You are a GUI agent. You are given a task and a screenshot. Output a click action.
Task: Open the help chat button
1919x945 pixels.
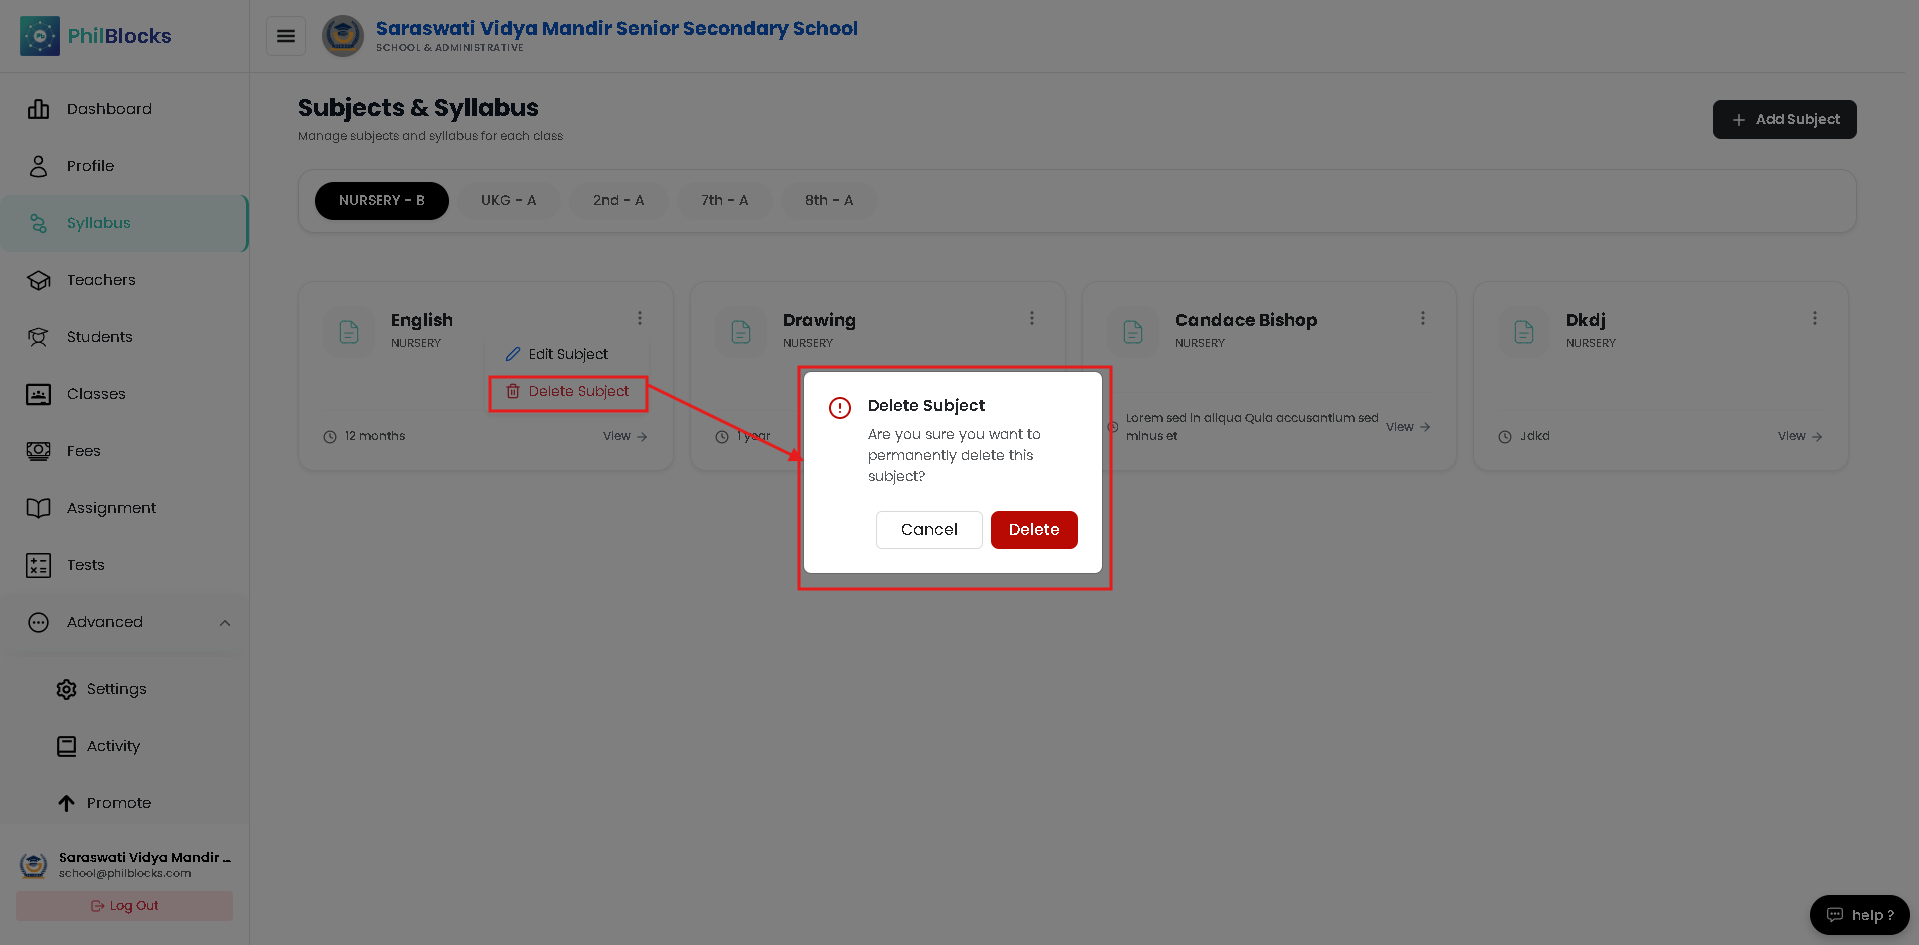[x=1860, y=915]
